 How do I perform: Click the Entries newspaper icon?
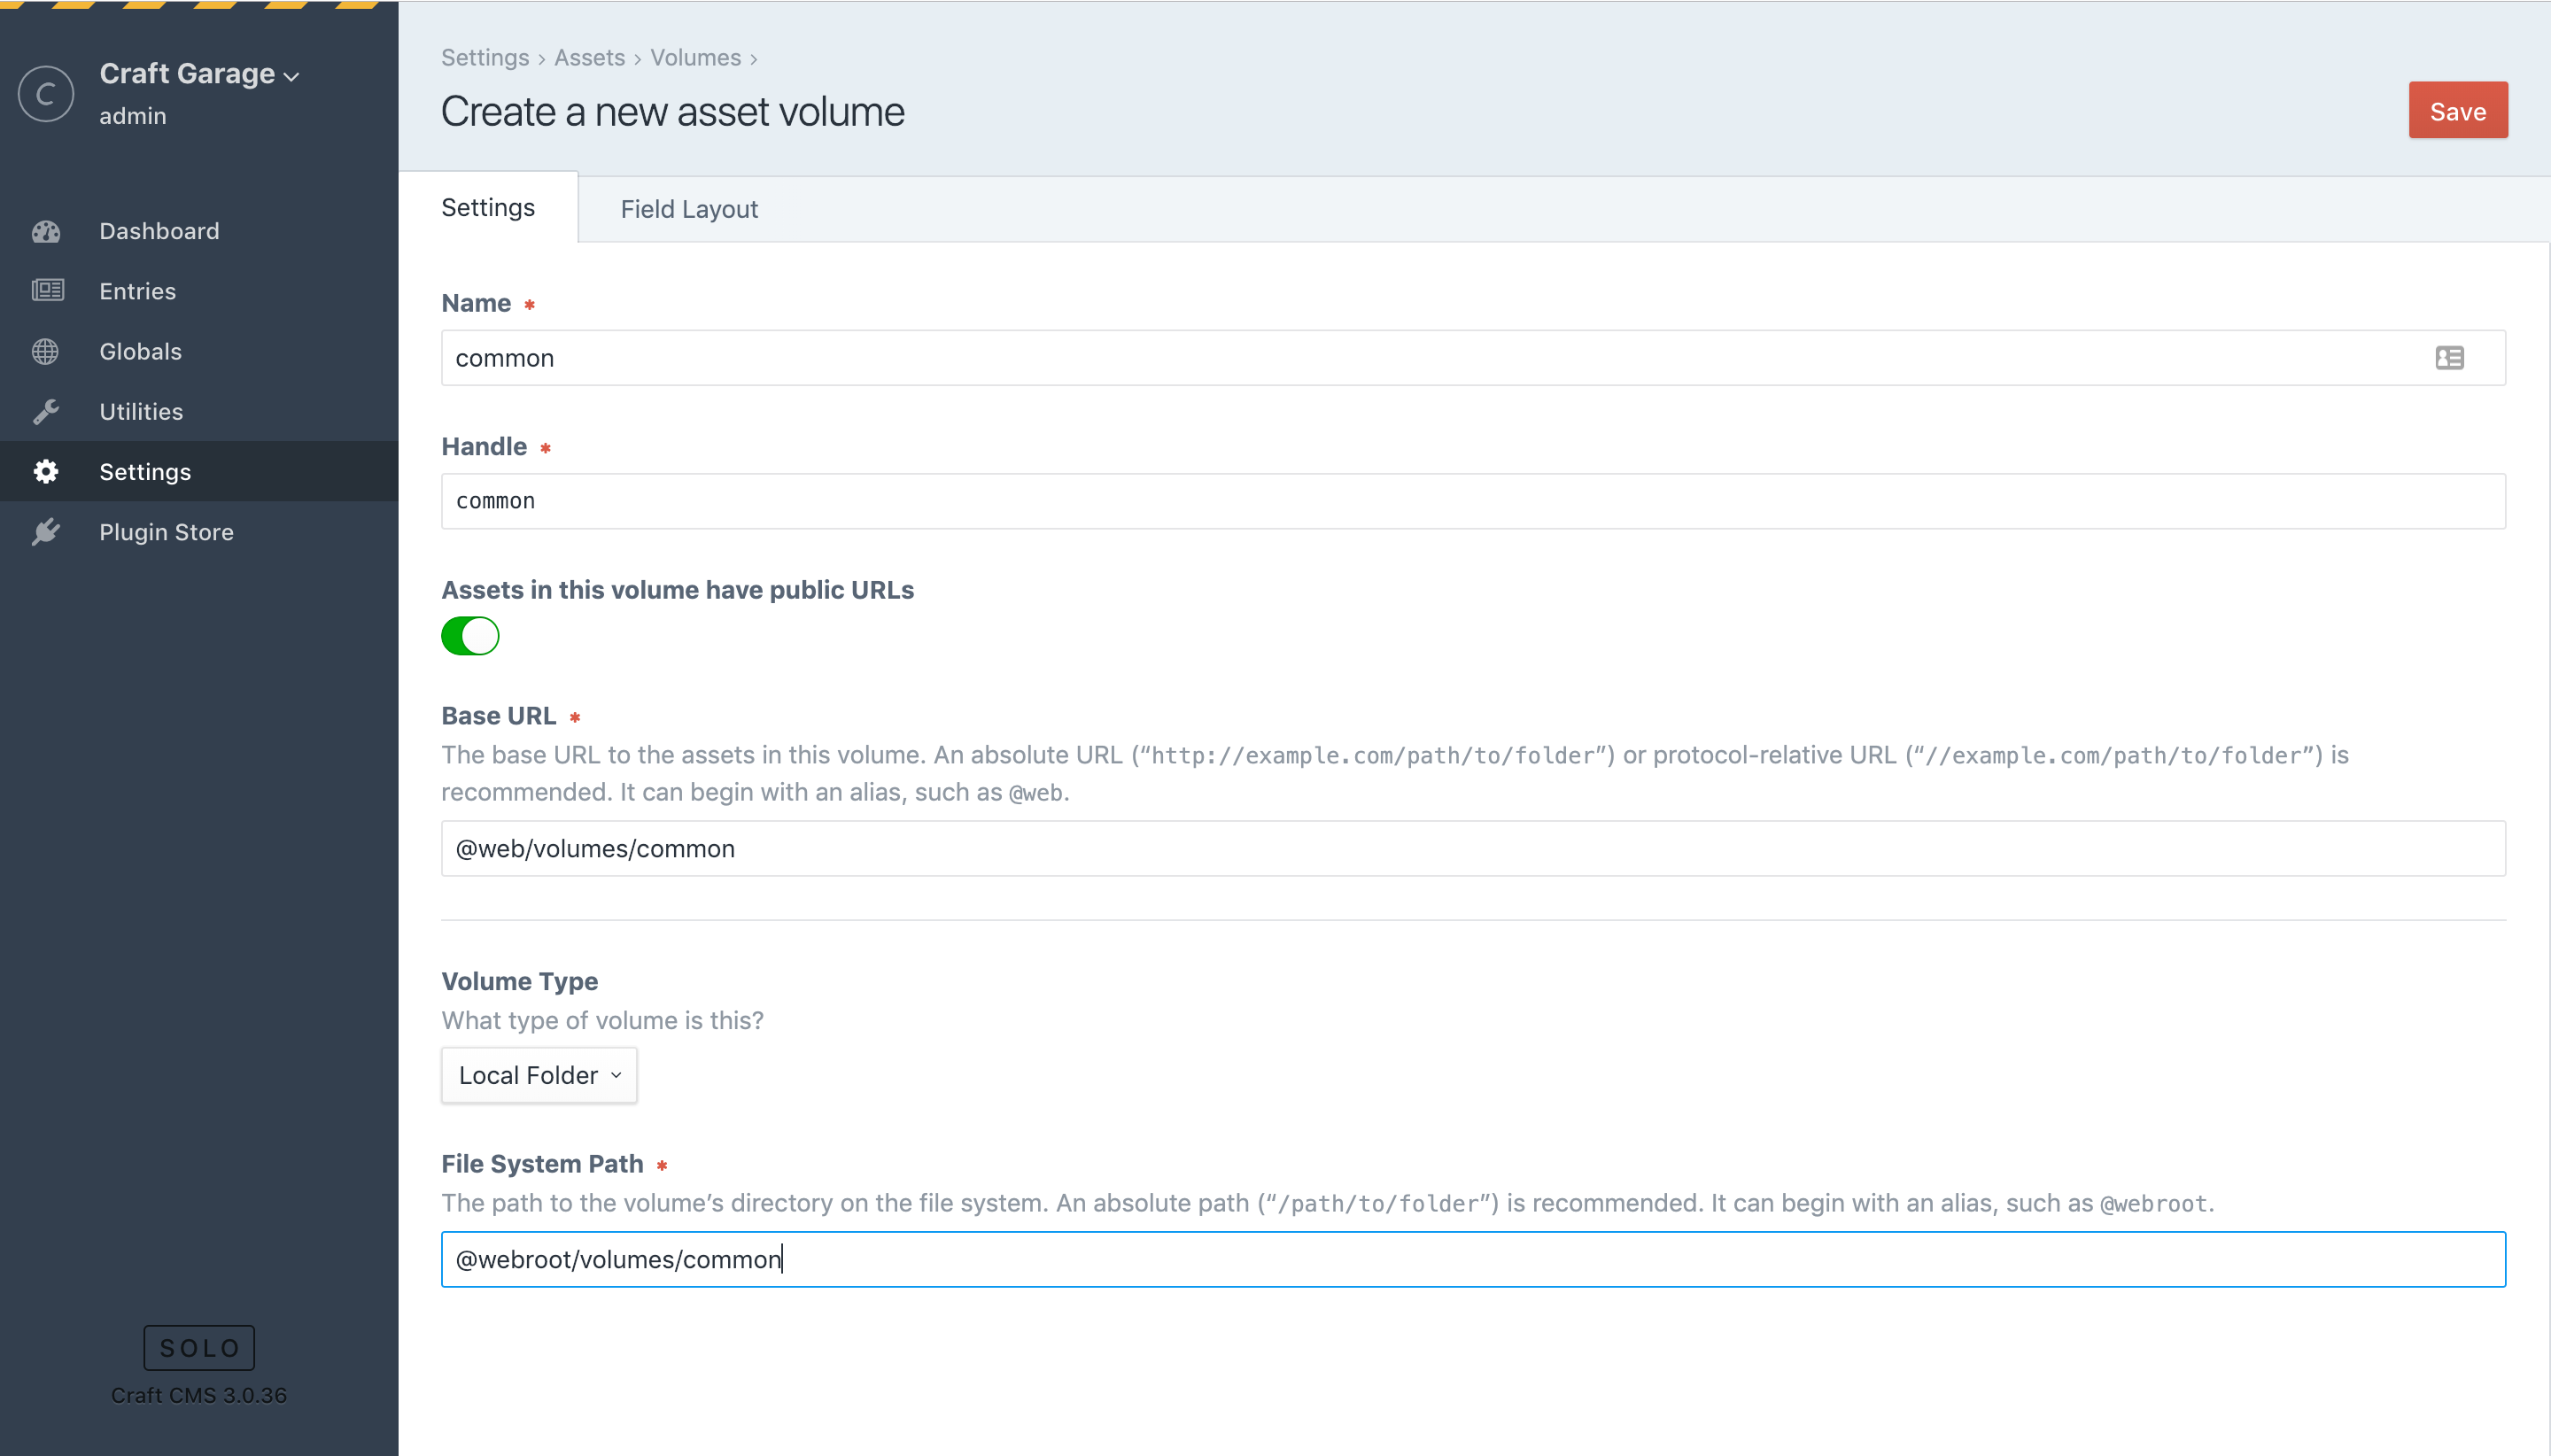click(47, 291)
